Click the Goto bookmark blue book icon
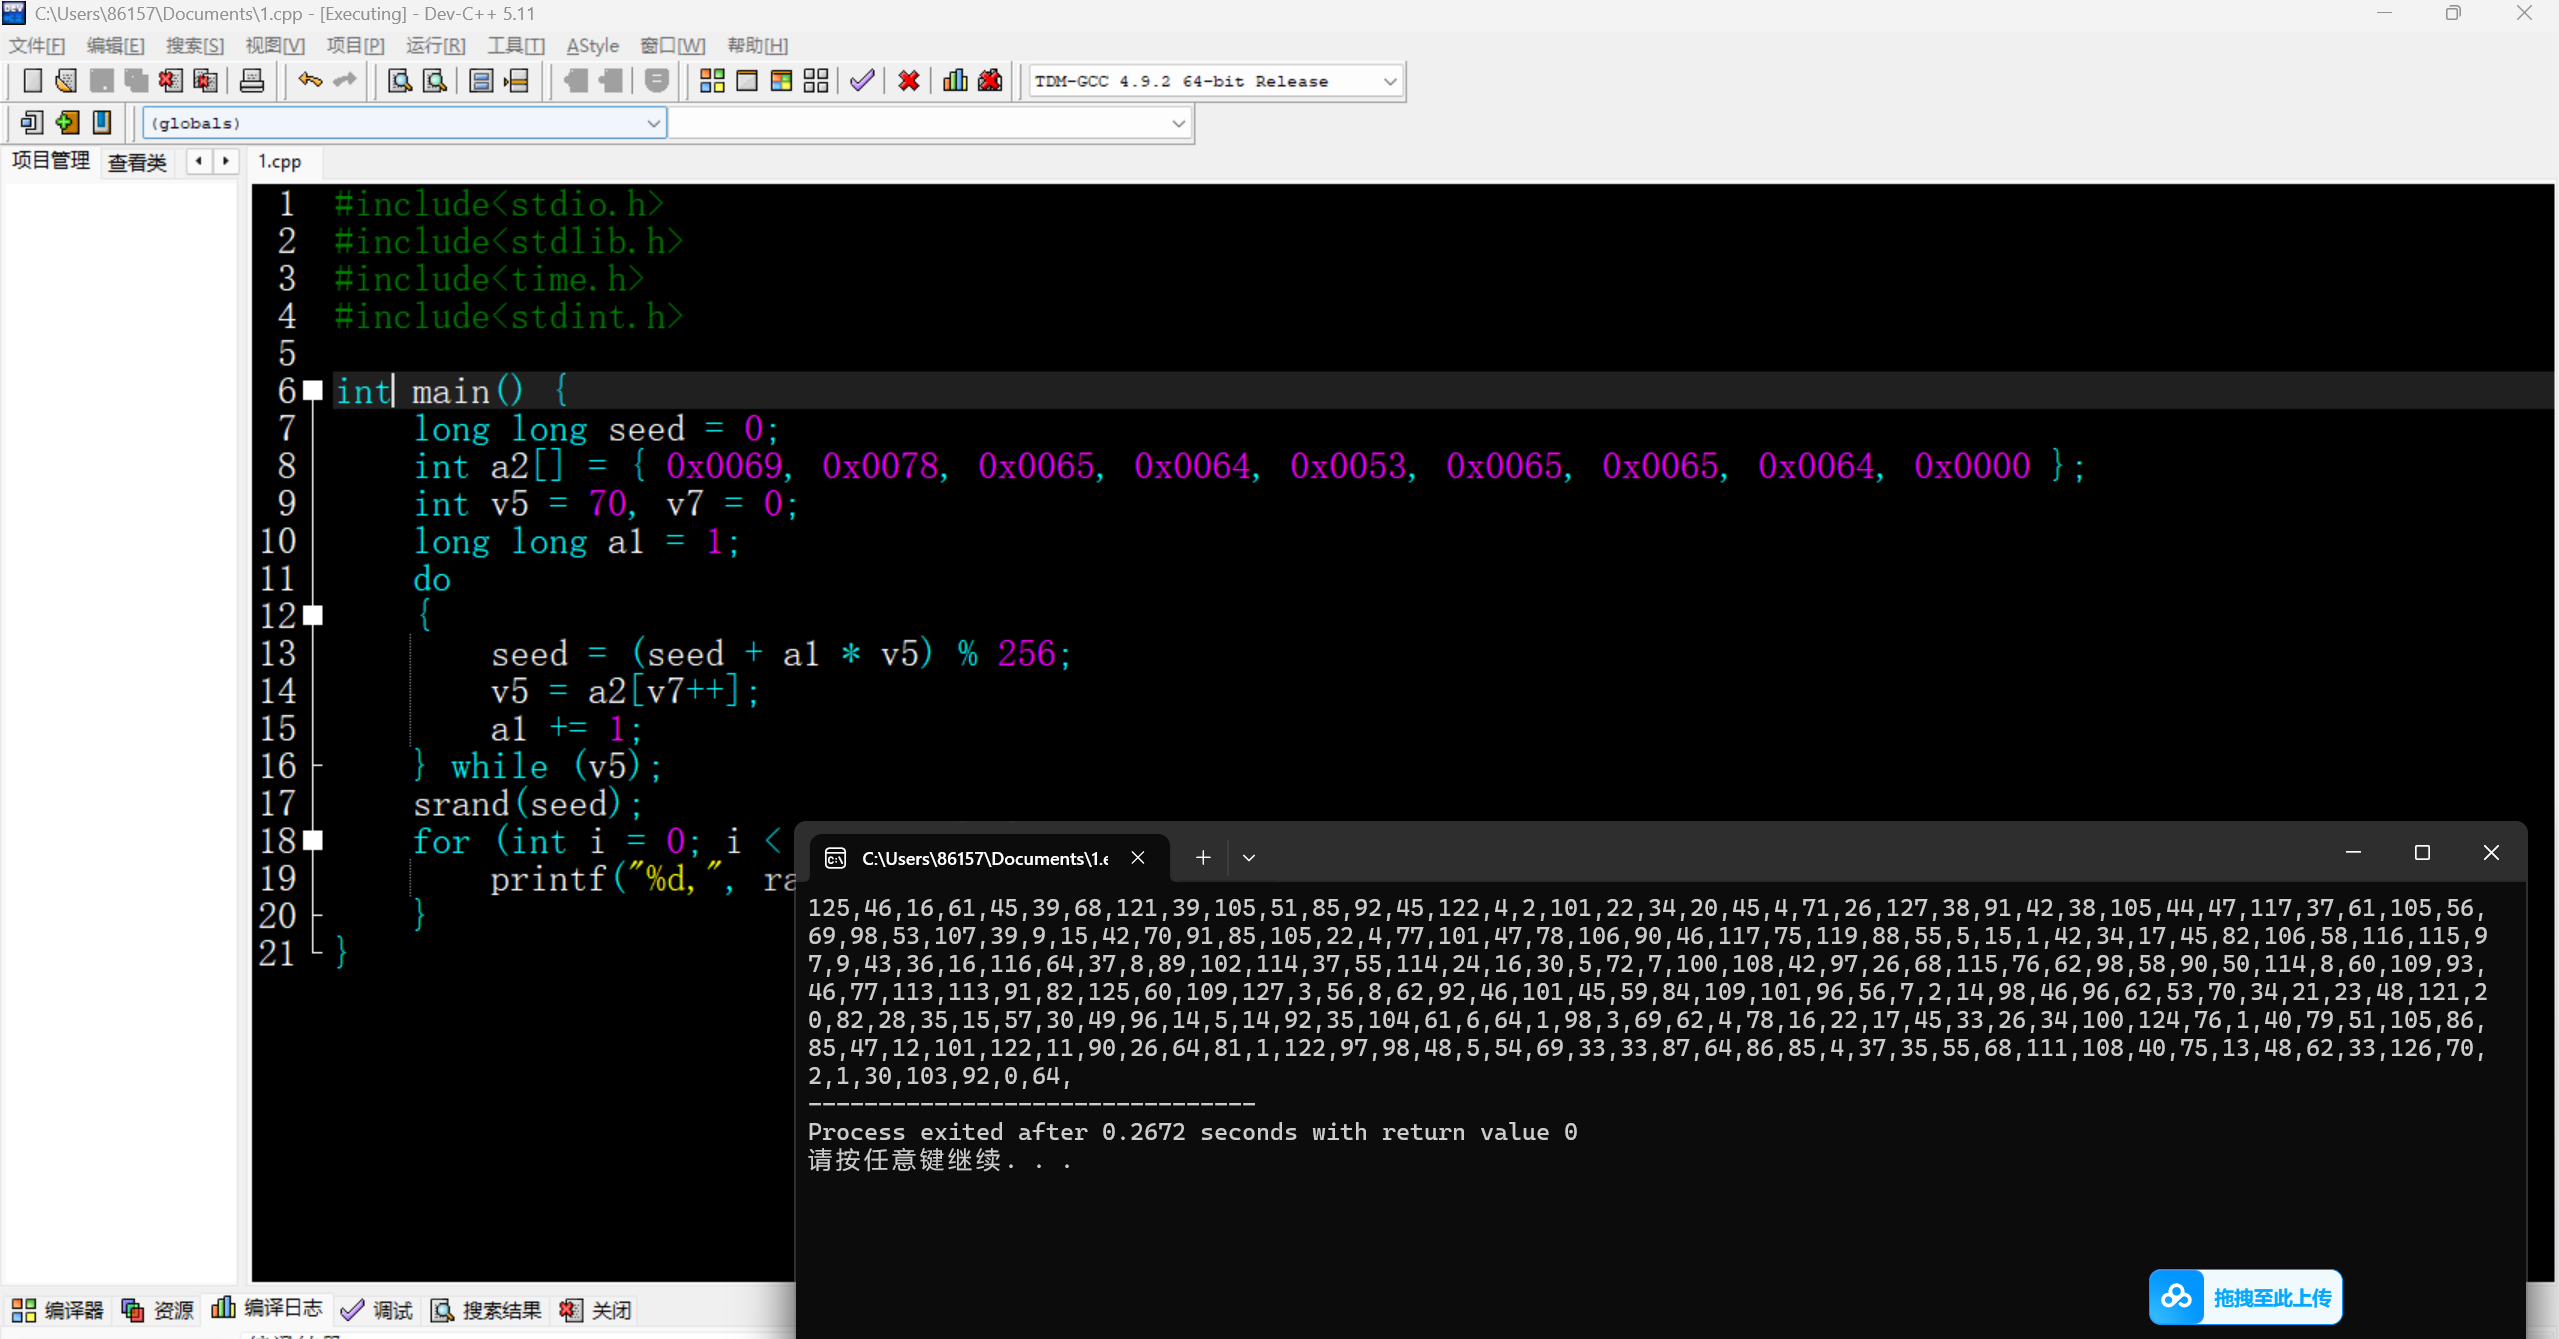The image size is (2559, 1339). 102,122
